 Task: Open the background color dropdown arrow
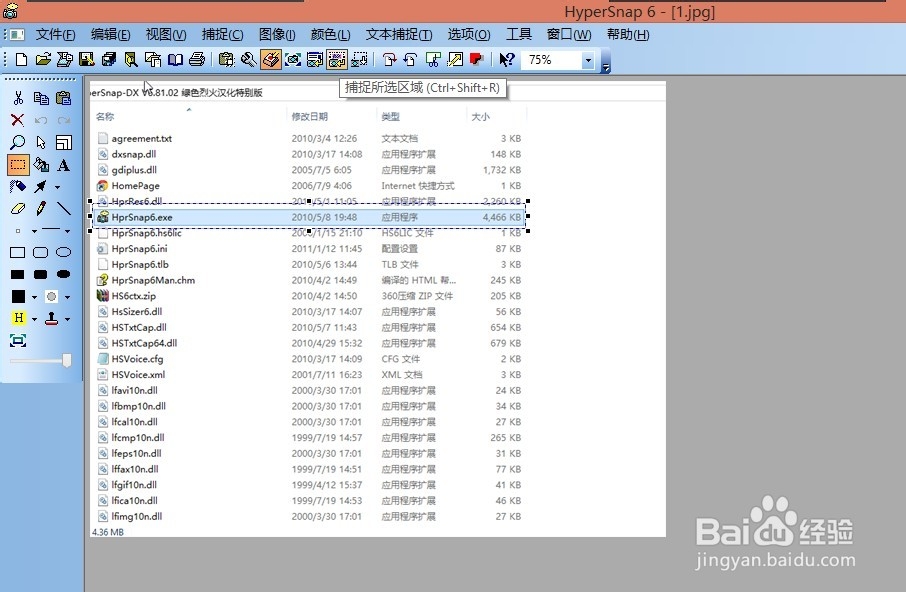tap(68, 297)
